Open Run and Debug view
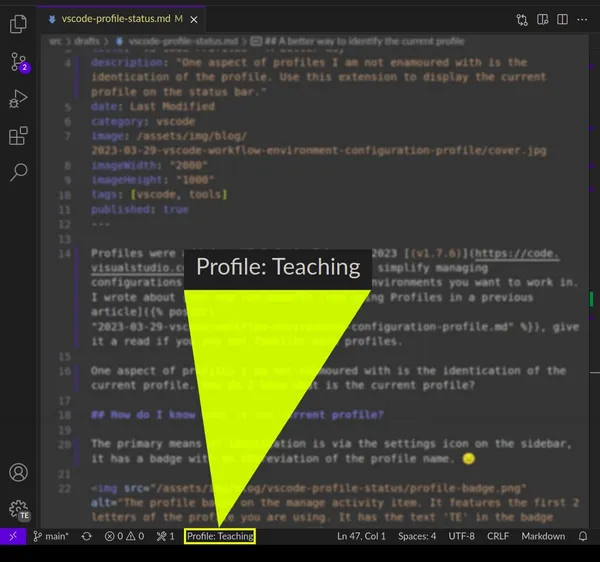Image resolution: width=600 pixels, height=562 pixels. (x=18, y=99)
